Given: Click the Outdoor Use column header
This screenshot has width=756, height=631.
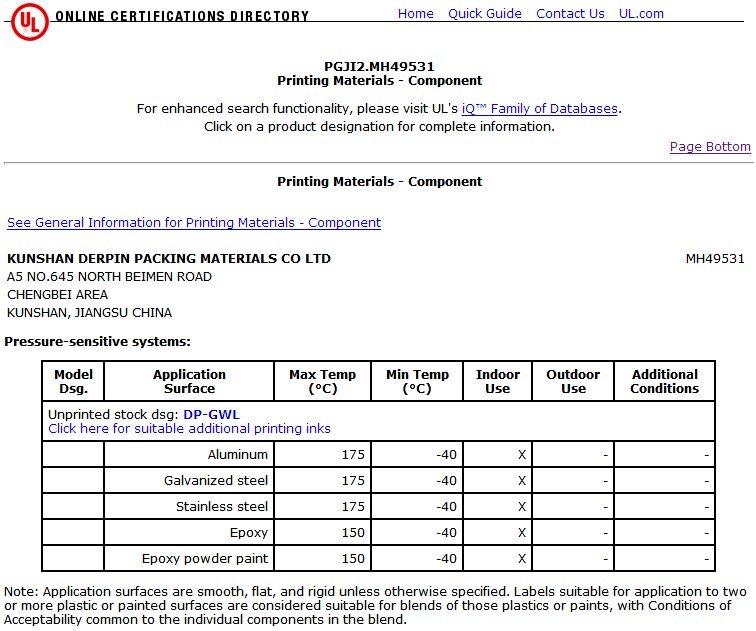Looking at the screenshot, I should (x=573, y=381).
